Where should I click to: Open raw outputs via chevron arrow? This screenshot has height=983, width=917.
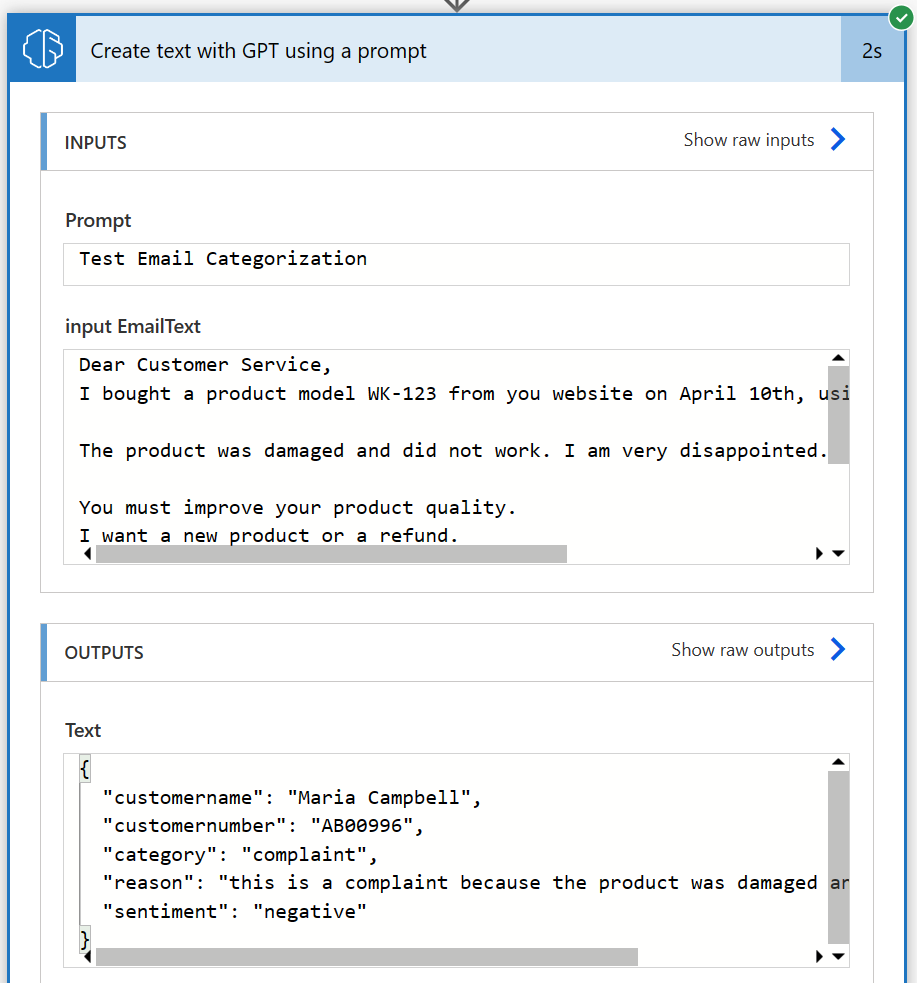click(838, 649)
